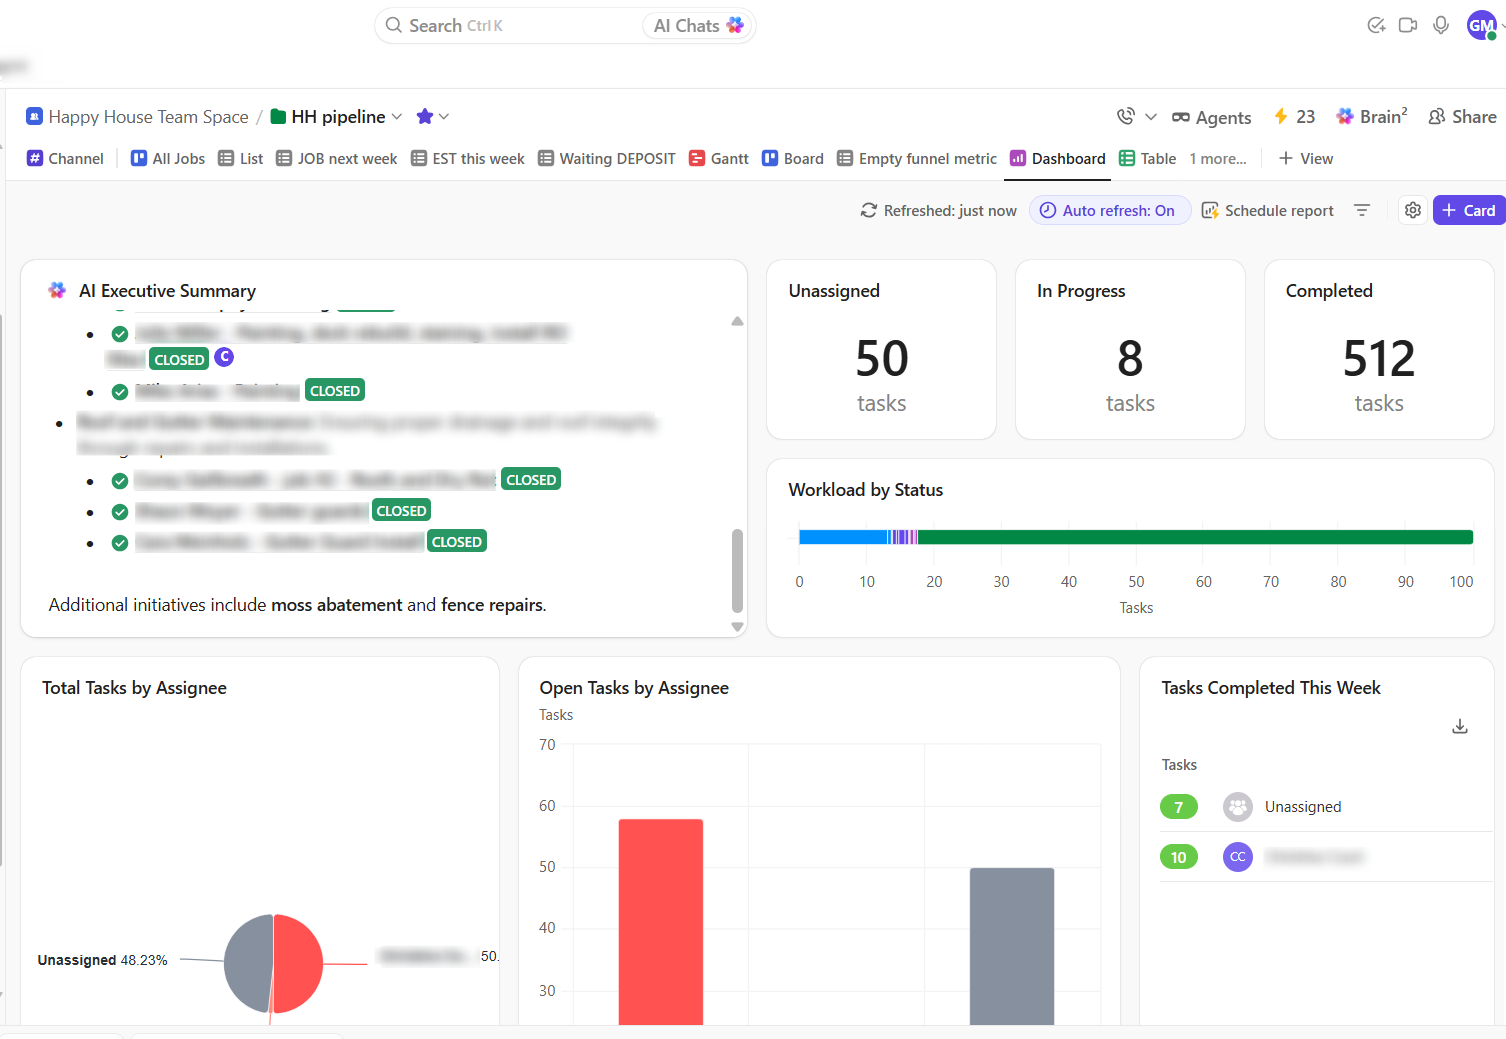This screenshot has height=1039, width=1506.
Task: Open Schedule report
Action: coord(1268,211)
